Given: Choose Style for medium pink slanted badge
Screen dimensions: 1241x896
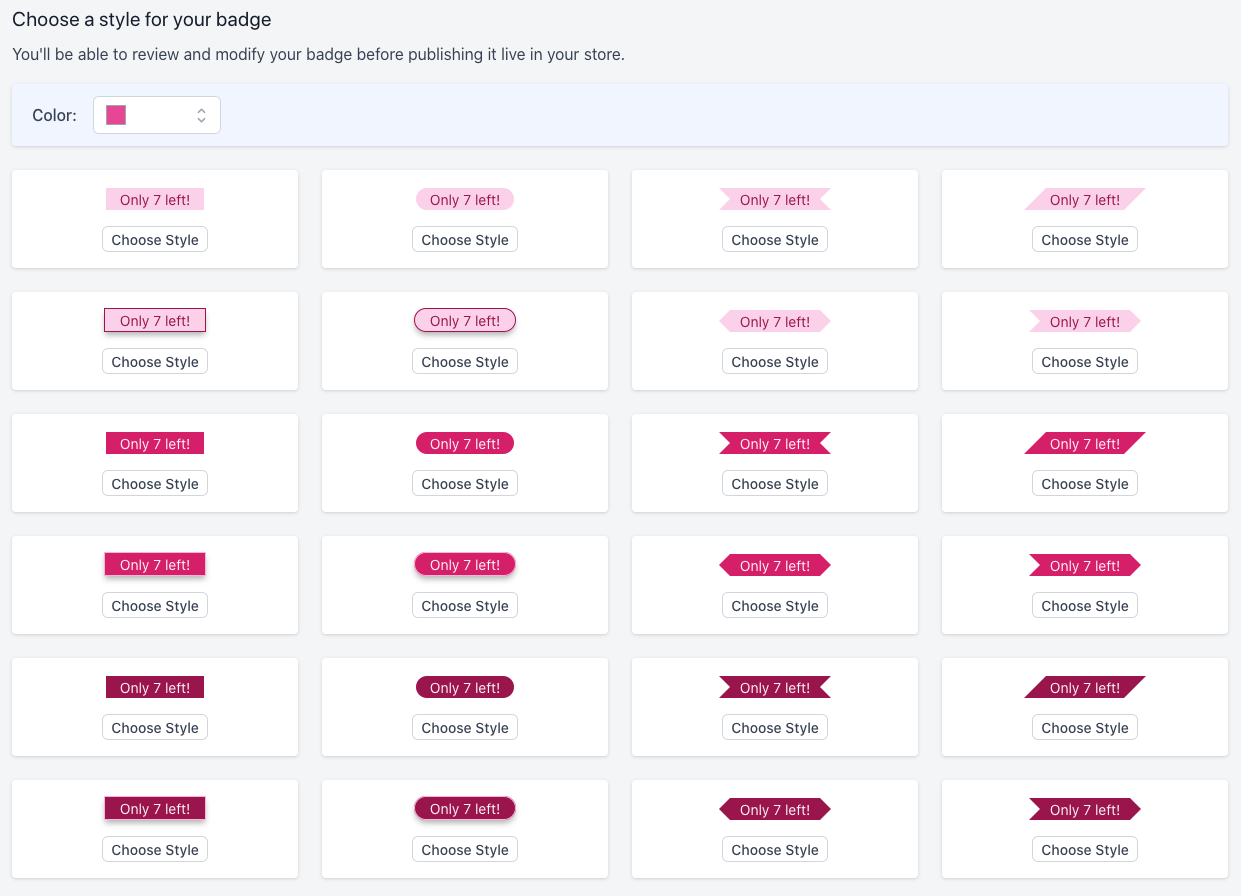Looking at the screenshot, I should (x=1085, y=484).
